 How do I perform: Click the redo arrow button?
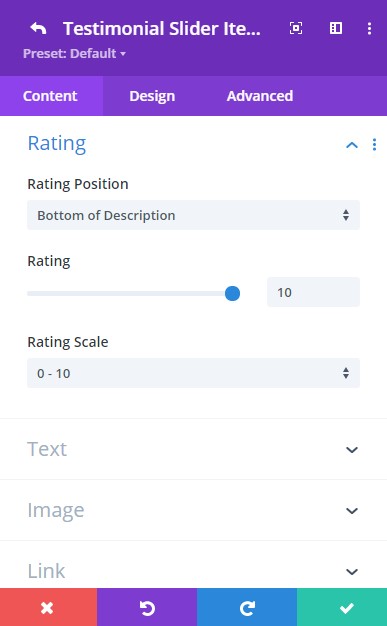click(247, 607)
